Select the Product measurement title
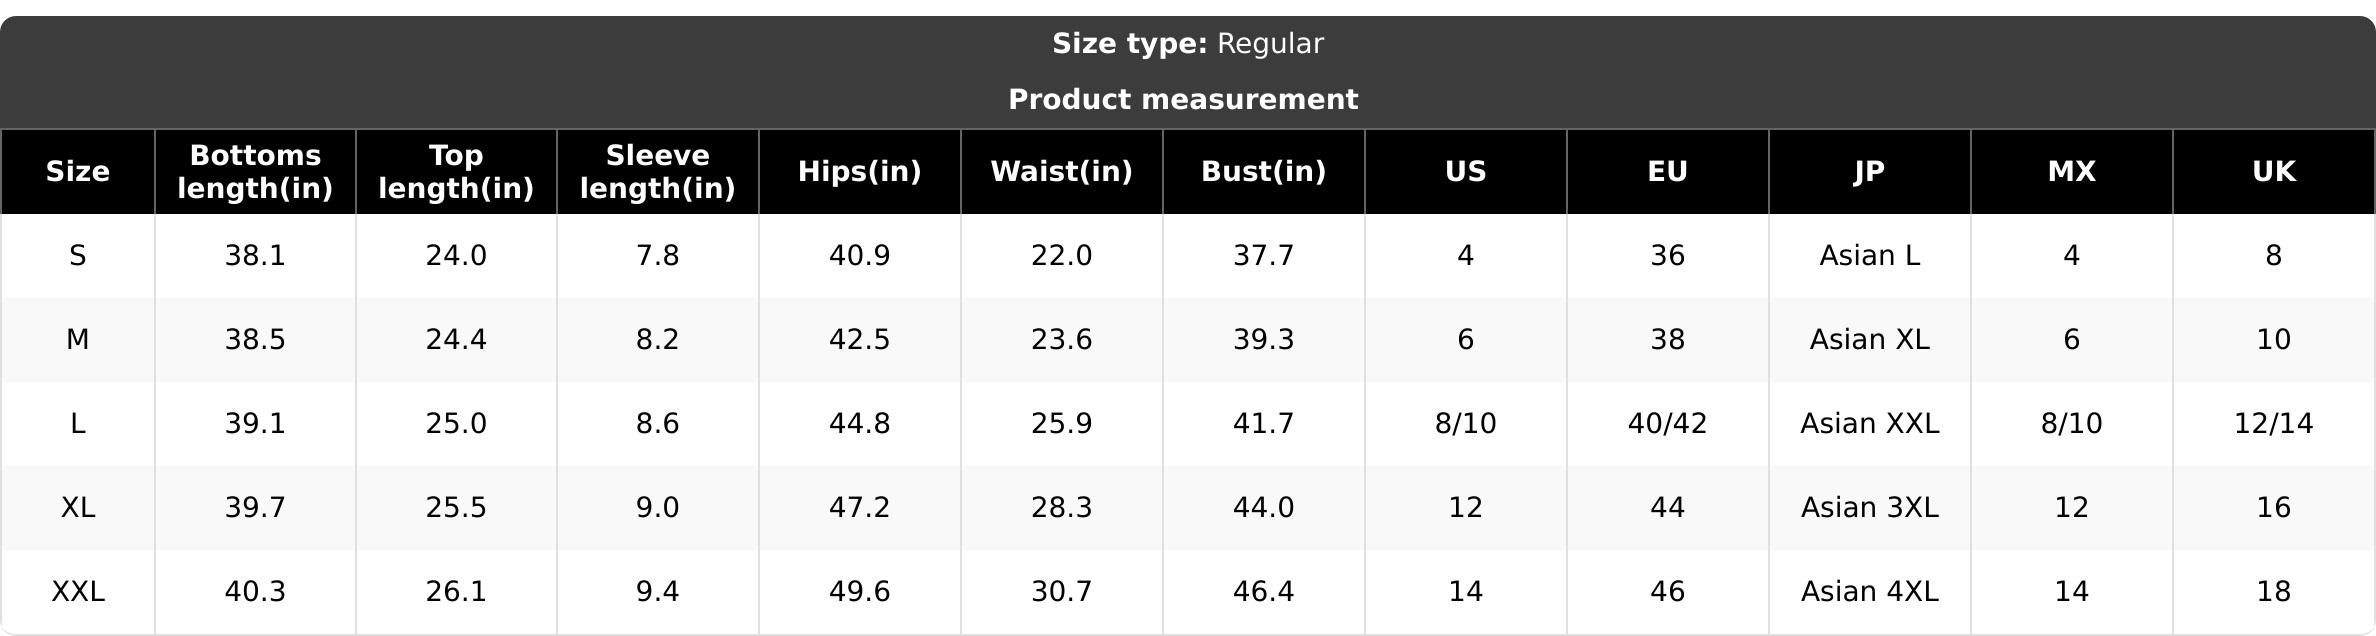The image size is (2376, 636). pyautogui.click(x=1183, y=99)
